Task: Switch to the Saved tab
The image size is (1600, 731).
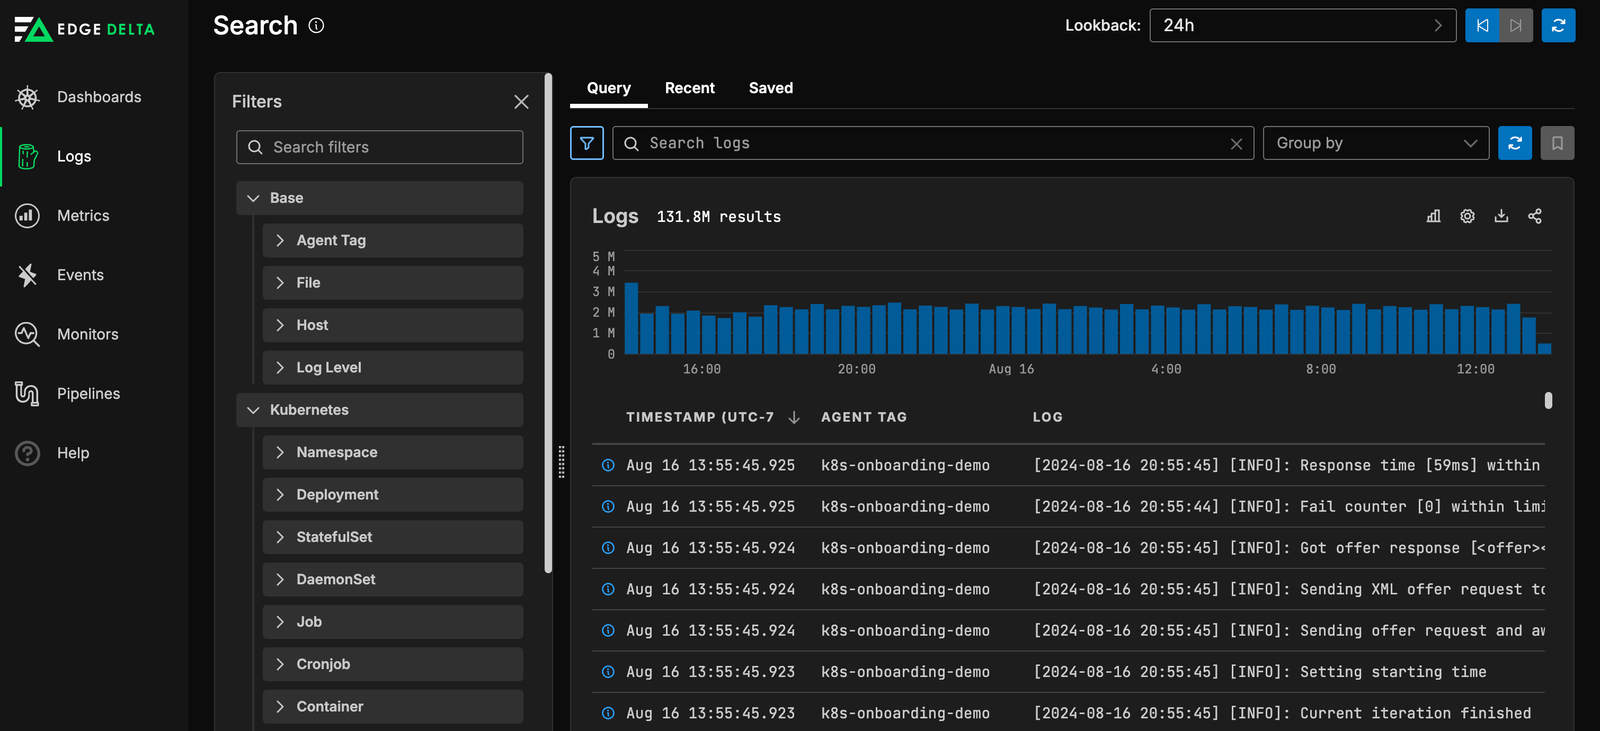Action: pos(770,88)
